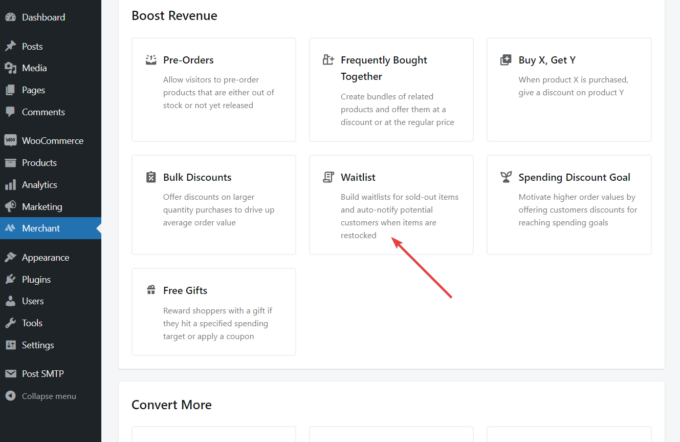Select the Merchant menu item

point(51,228)
